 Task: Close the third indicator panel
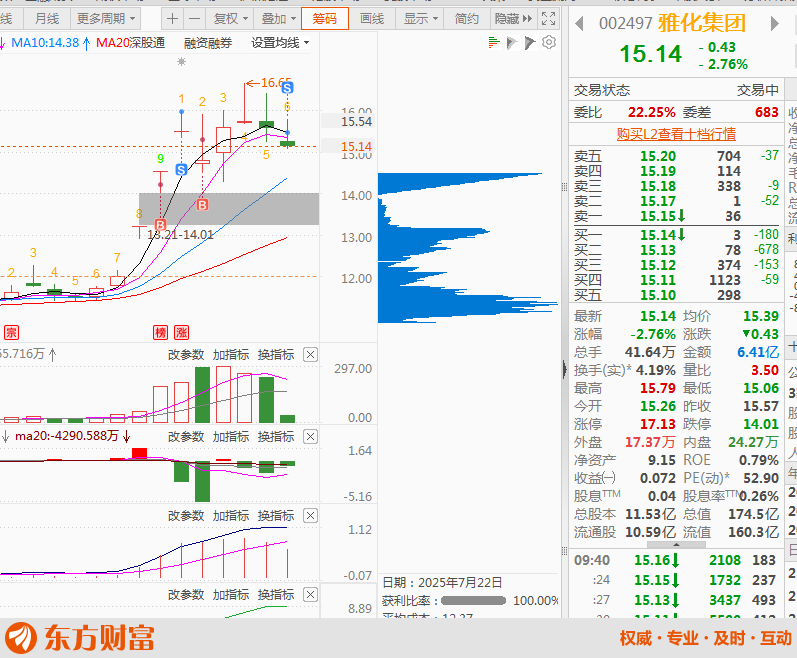pos(310,516)
